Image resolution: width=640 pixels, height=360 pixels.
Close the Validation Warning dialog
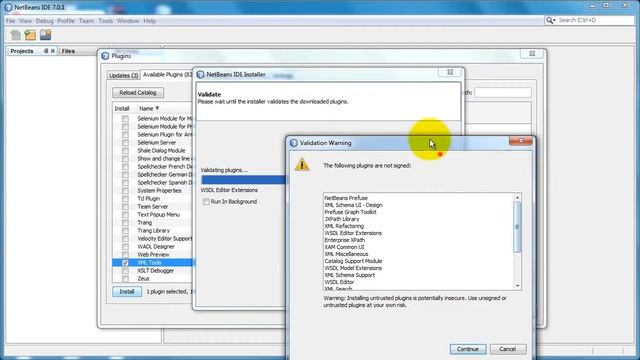[x=521, y=141]
